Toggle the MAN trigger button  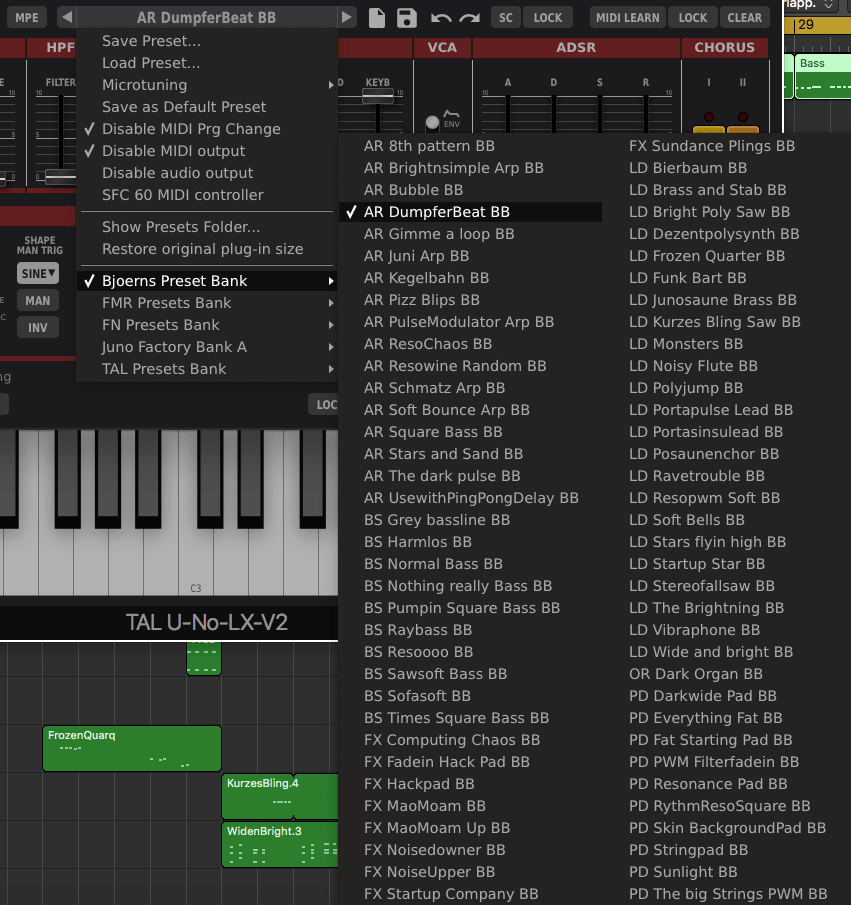38,301
